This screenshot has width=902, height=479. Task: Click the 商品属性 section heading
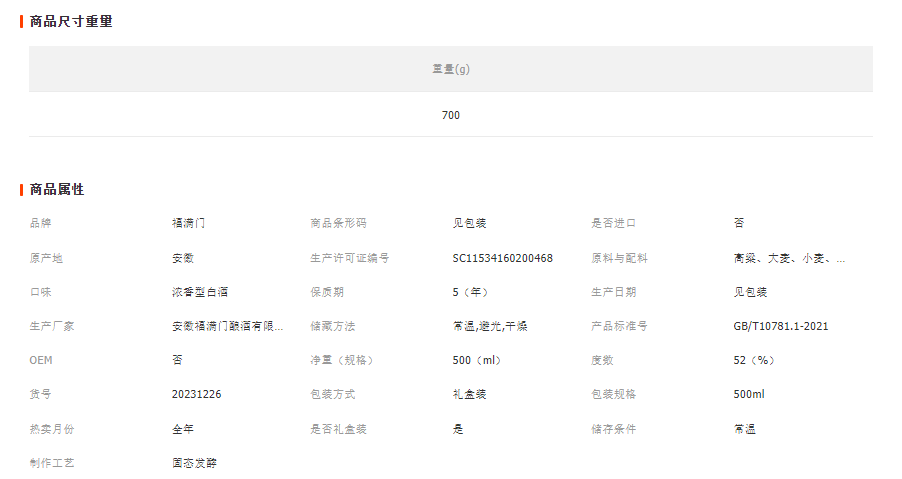point(57,189)
